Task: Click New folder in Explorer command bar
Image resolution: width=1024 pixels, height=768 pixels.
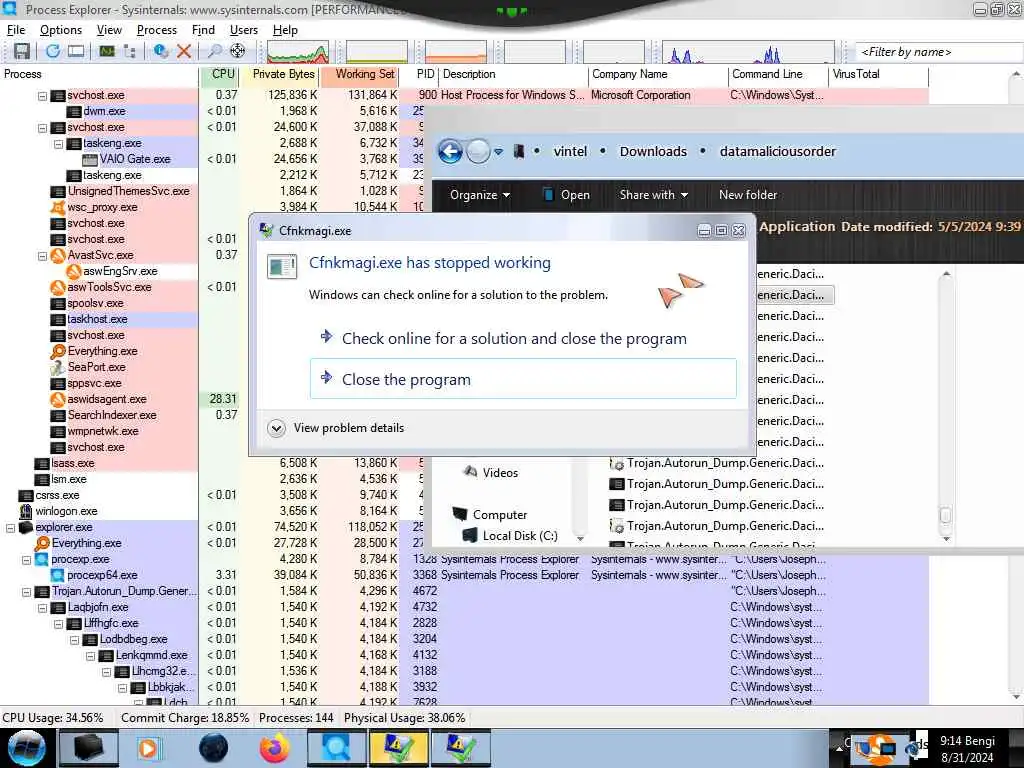Action: (x=748, y=195)
